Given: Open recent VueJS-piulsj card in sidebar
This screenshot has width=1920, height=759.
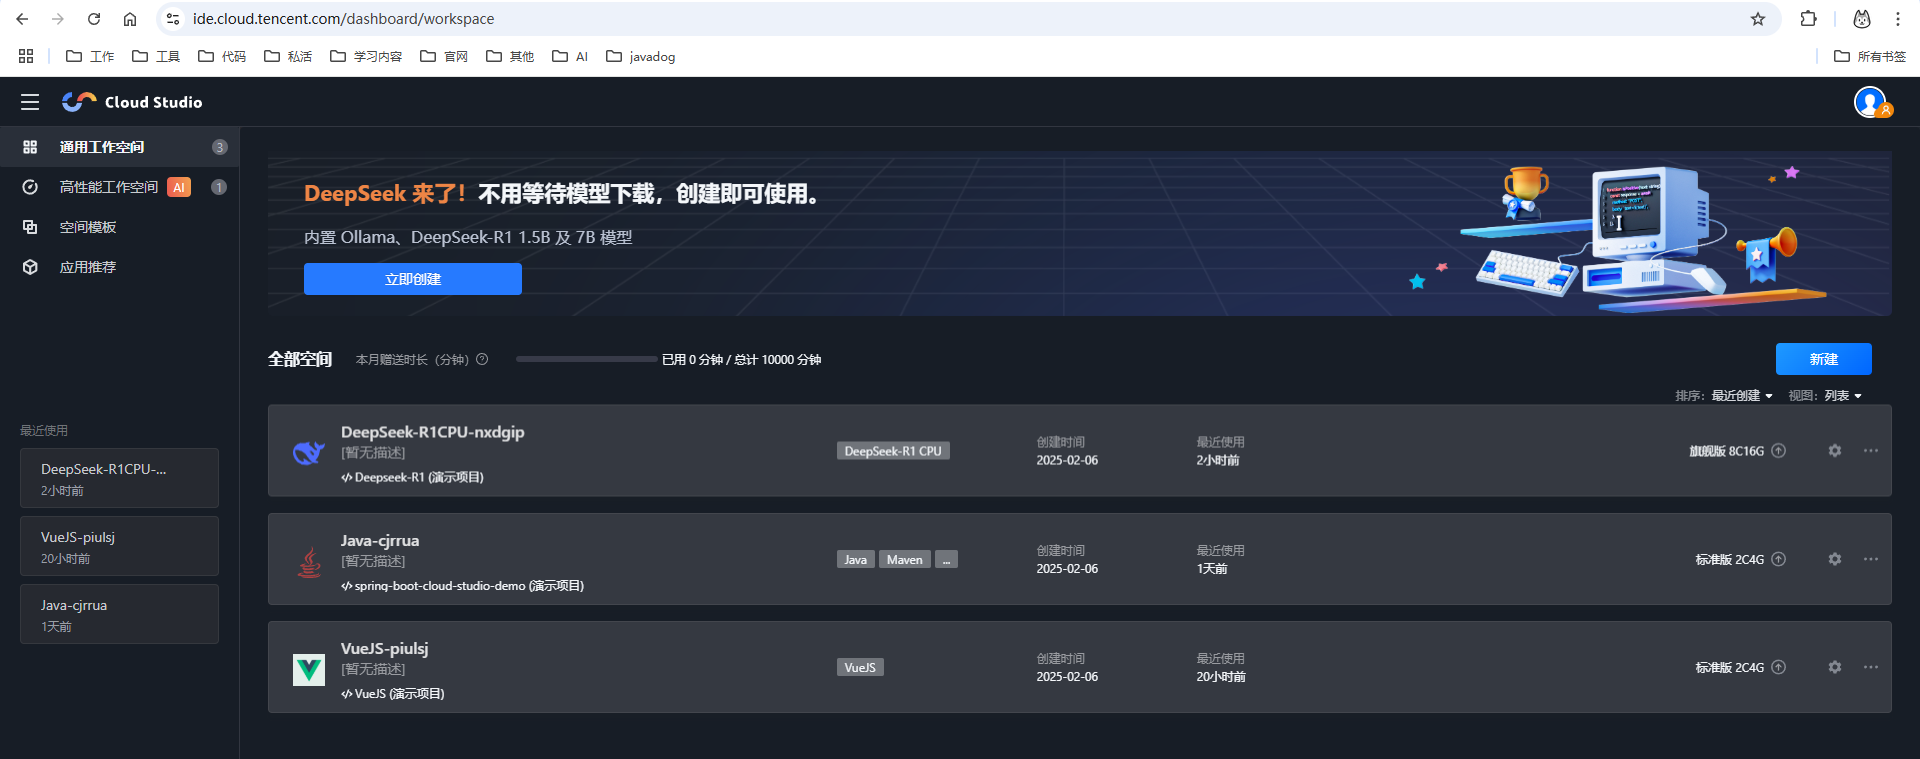Looking at the screenshot, I should (119, 546).
